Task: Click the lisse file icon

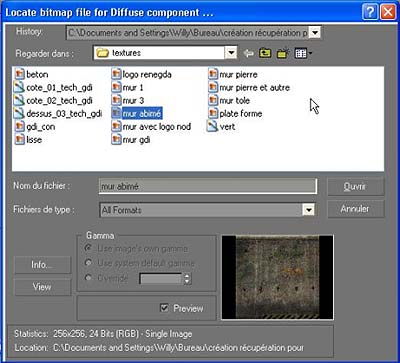Action: pyautogui.click(x=20, y=140)
